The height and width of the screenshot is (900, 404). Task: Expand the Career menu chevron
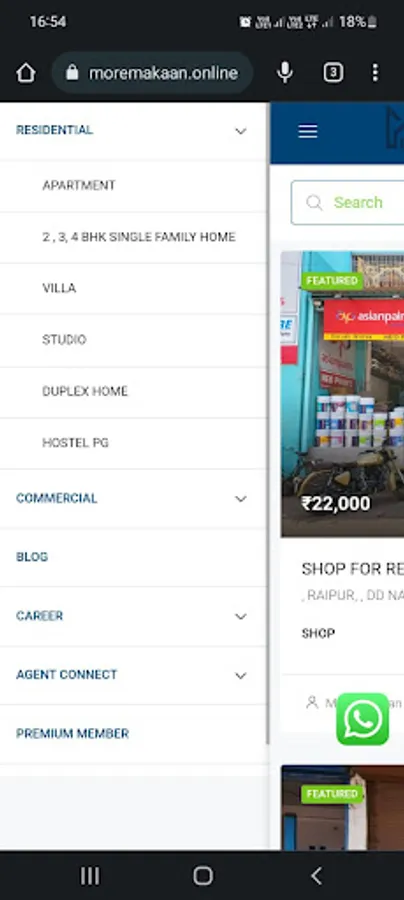click(241, 616)
